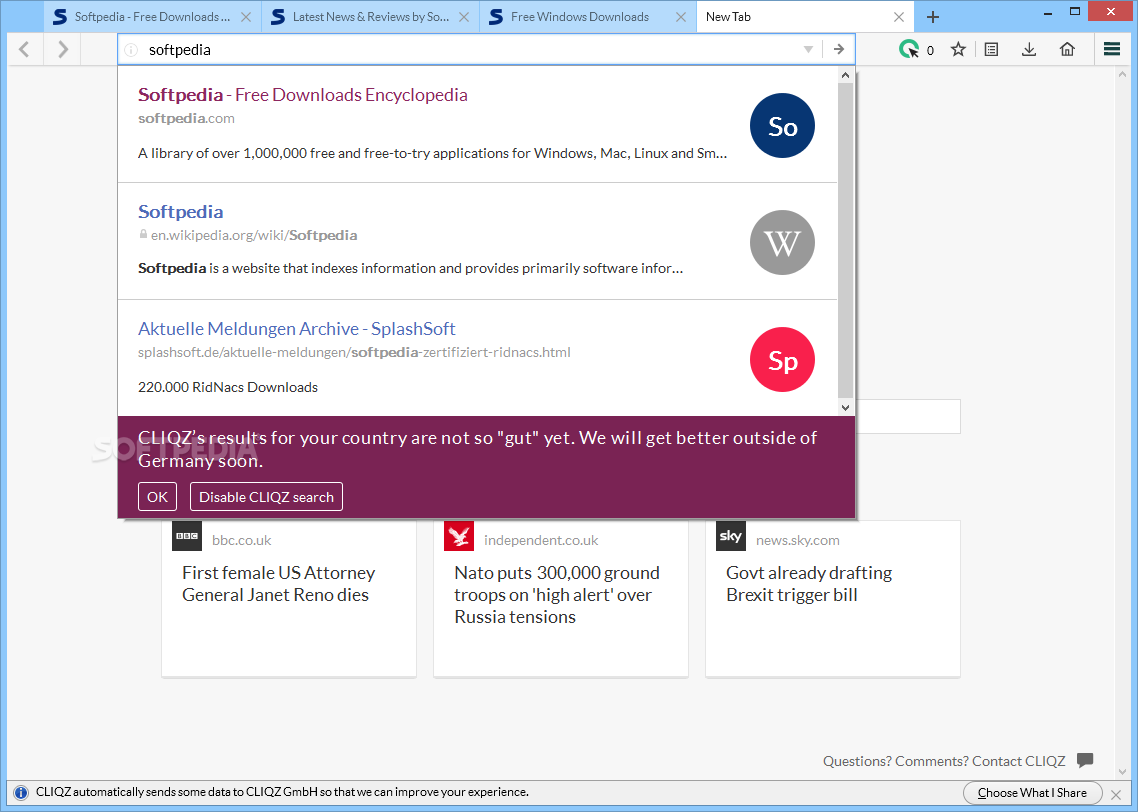Open a new tab with plus button

(933, 17)
